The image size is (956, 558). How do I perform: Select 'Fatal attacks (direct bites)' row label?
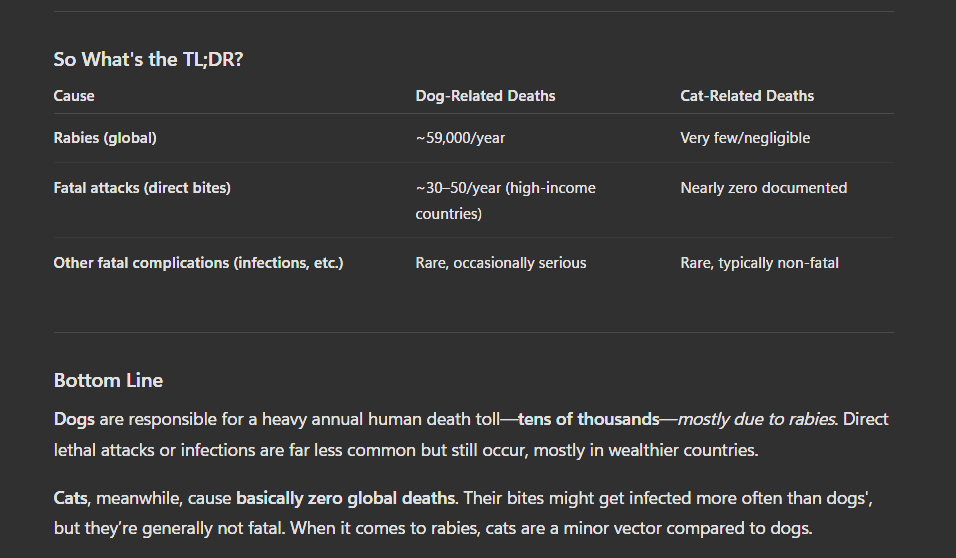142,188
